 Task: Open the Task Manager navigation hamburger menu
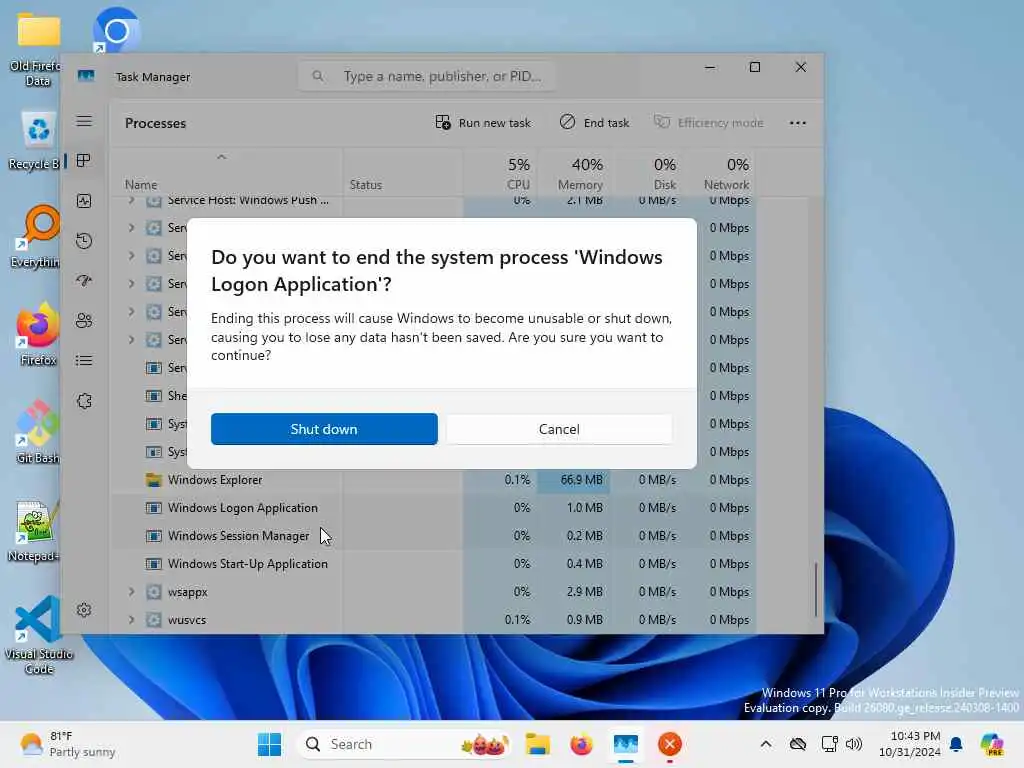[x=84, y=121]
